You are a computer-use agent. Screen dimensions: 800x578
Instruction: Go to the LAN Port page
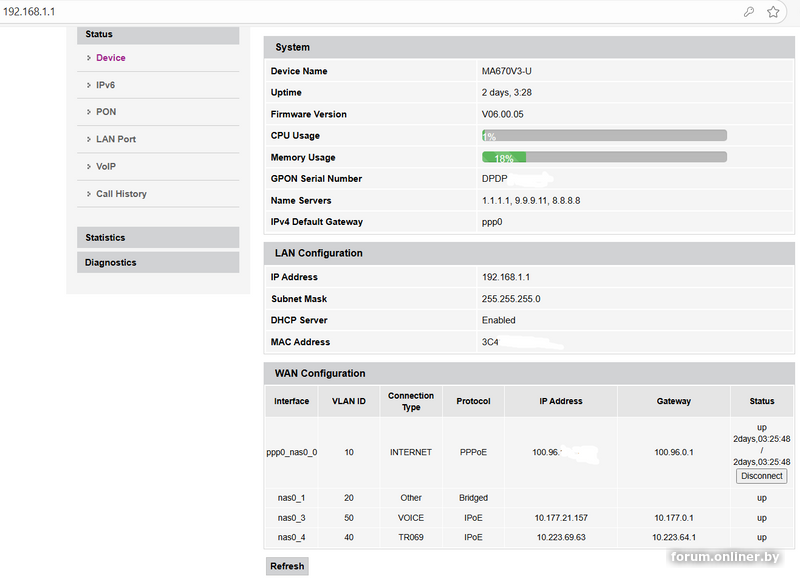click(116, 139)
